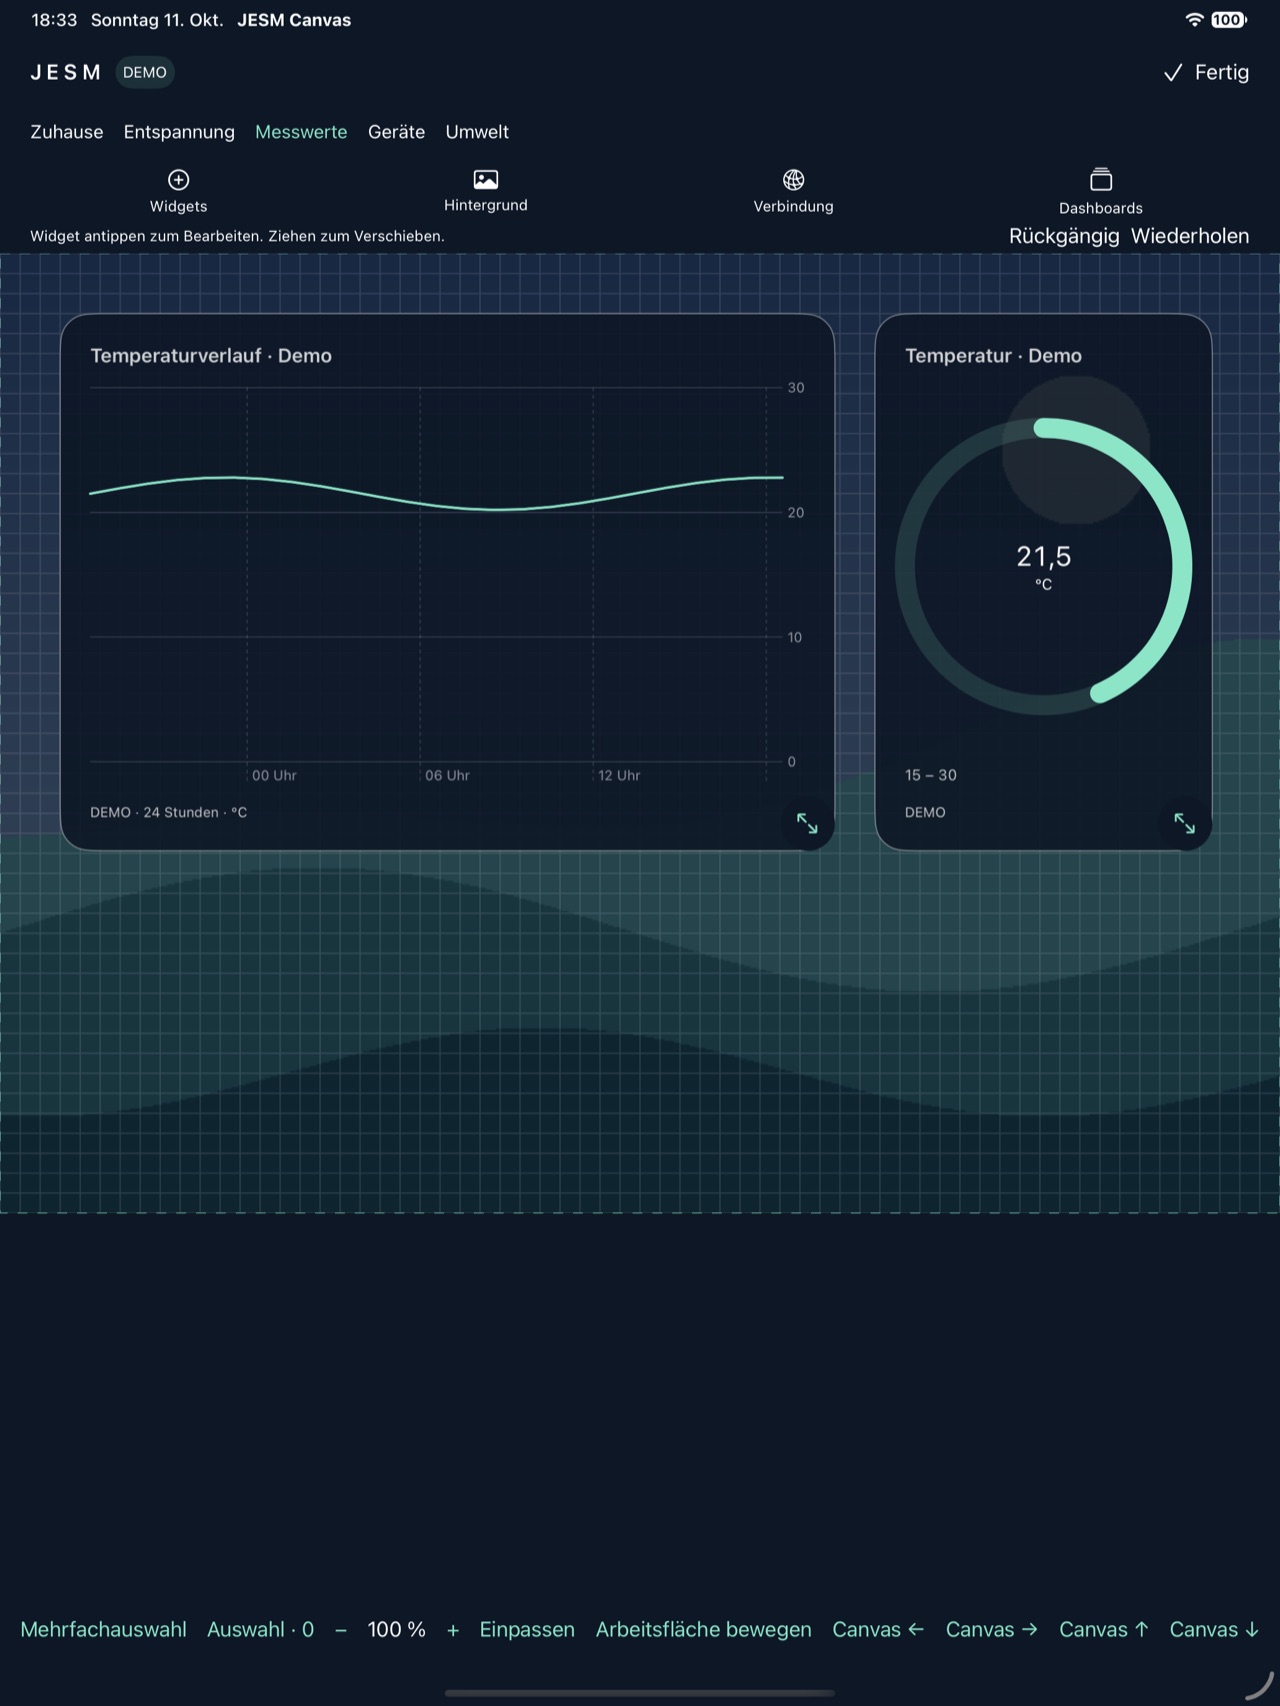Tap the resize handle on Temperatur gauge widget
The height and width of the screenshot is (1706, 1280).
[1184, 823]
